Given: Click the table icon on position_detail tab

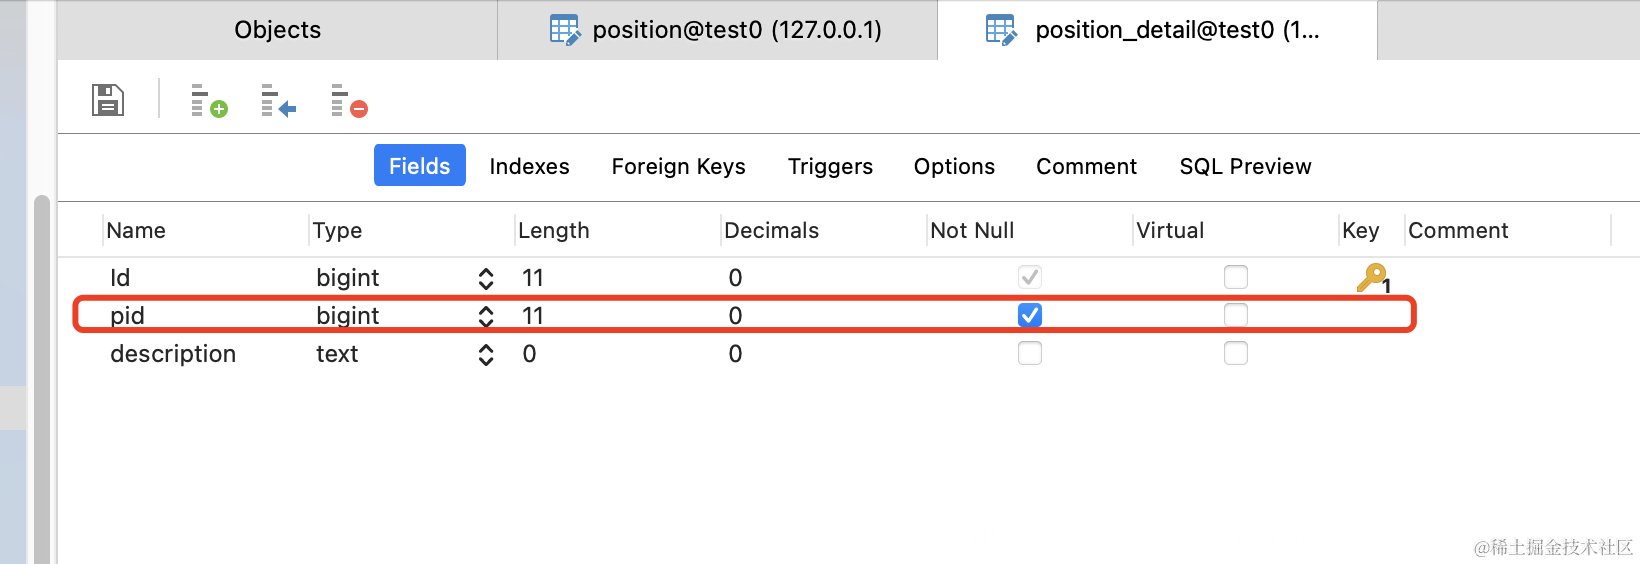Looking at the screenshot, I should point(1001,30).
